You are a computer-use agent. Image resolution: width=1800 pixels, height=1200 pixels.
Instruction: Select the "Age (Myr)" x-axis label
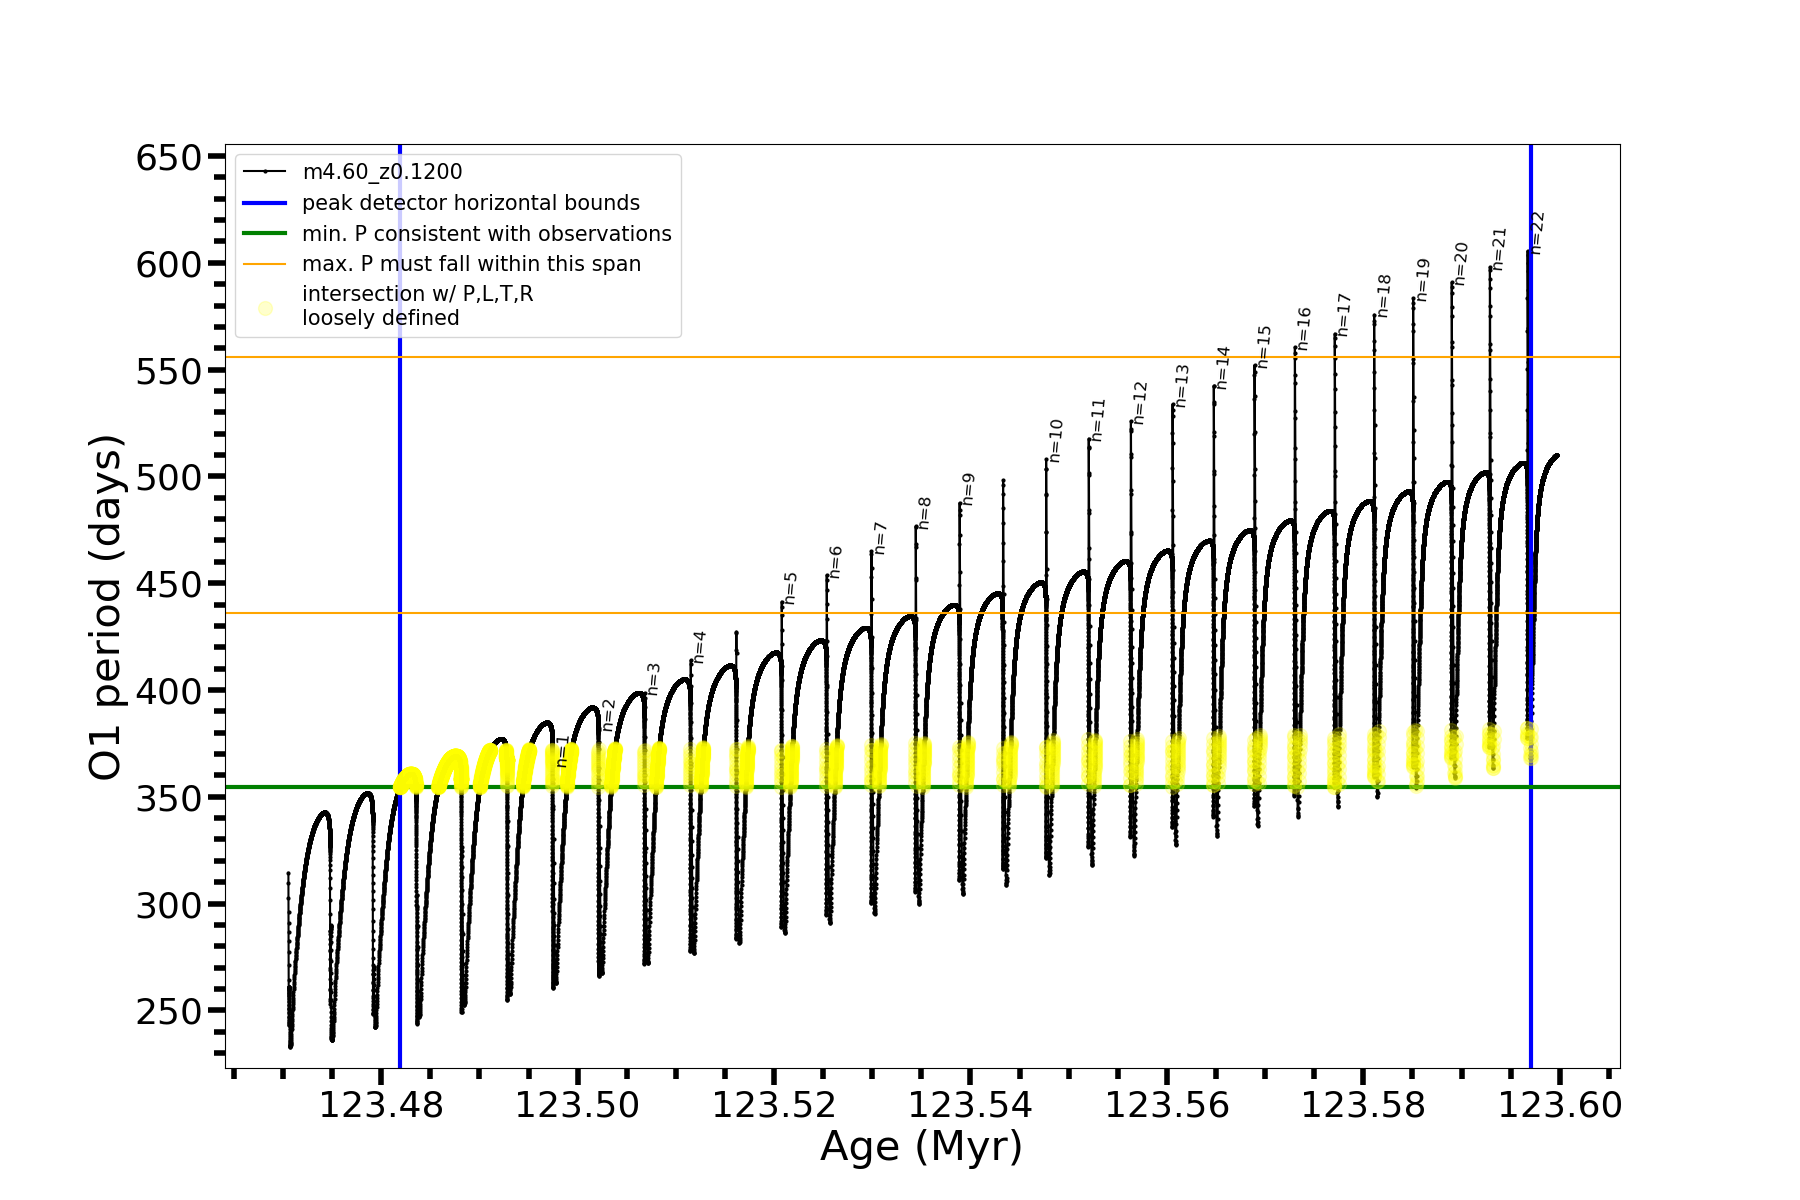921,1147
